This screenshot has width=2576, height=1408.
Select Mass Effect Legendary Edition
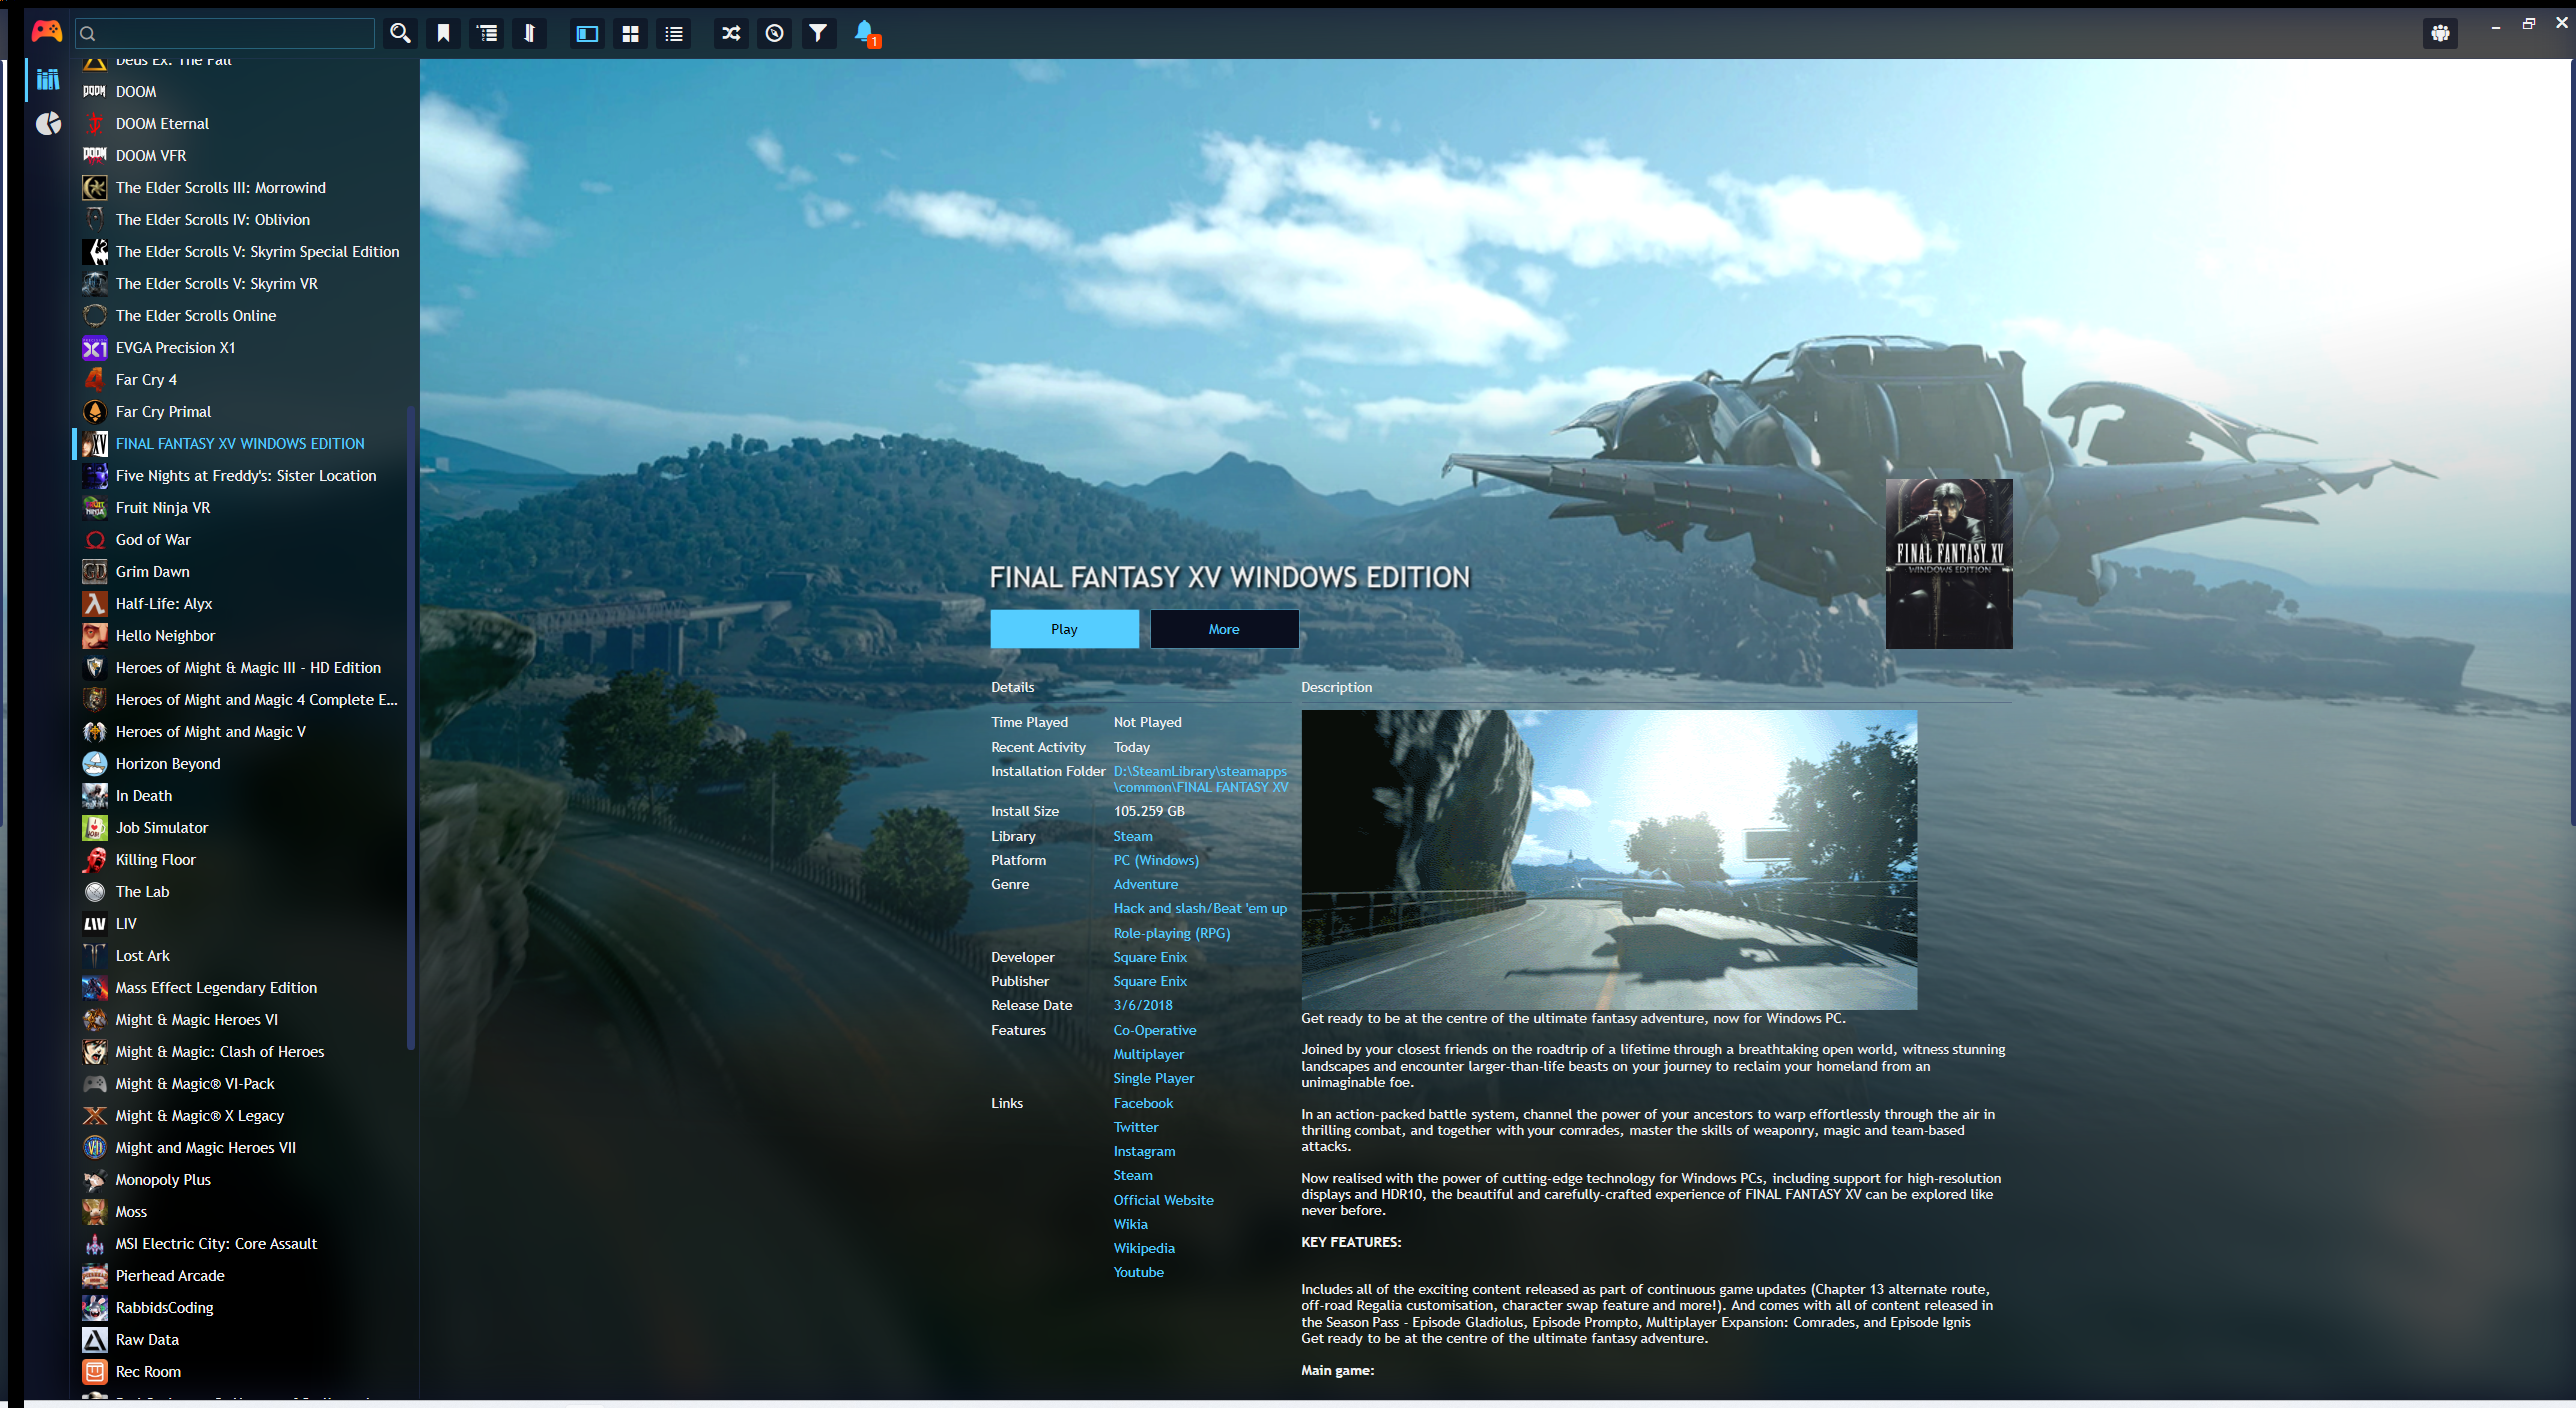click(x=245, y=987)
